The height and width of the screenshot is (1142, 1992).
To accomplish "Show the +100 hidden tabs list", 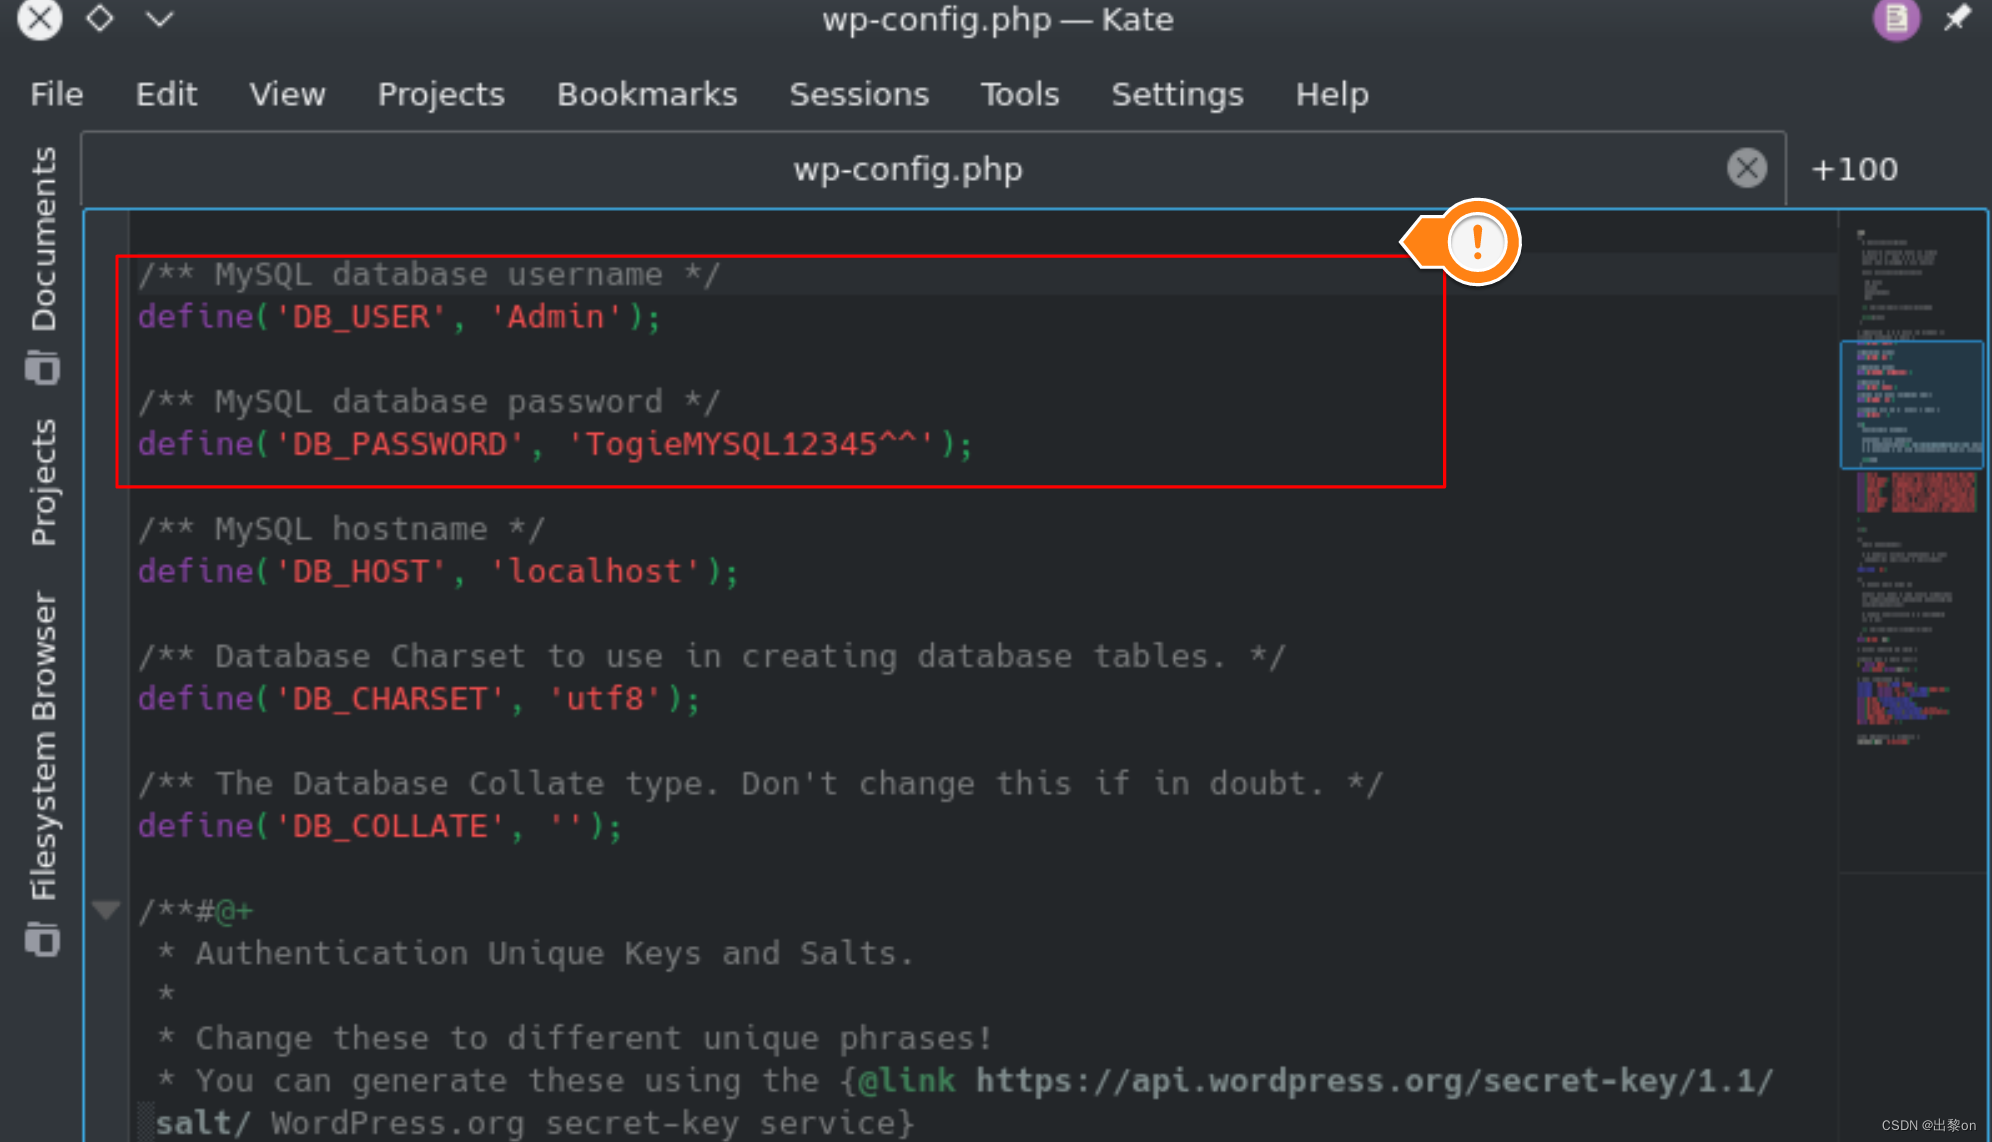I will point(1854,169).
